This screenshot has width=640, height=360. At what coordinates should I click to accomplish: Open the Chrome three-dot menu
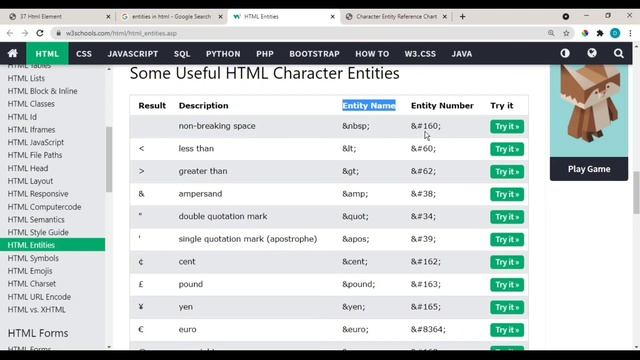point(630,33)
